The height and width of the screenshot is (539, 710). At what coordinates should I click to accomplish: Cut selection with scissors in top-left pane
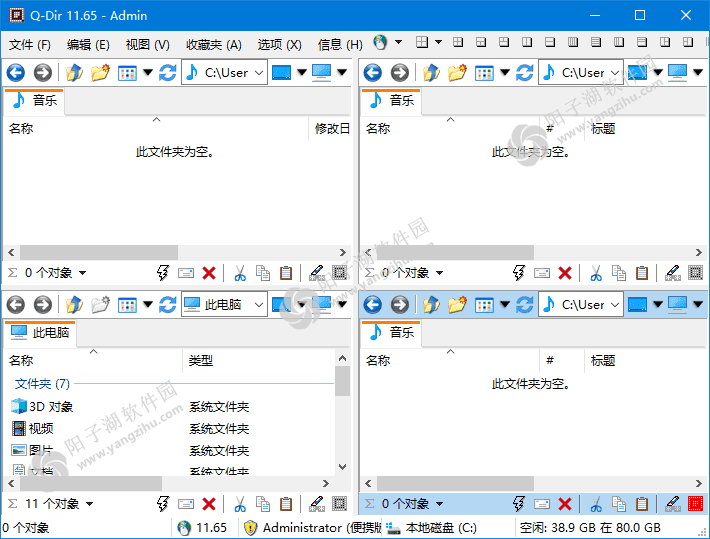(x=240, y=273)
